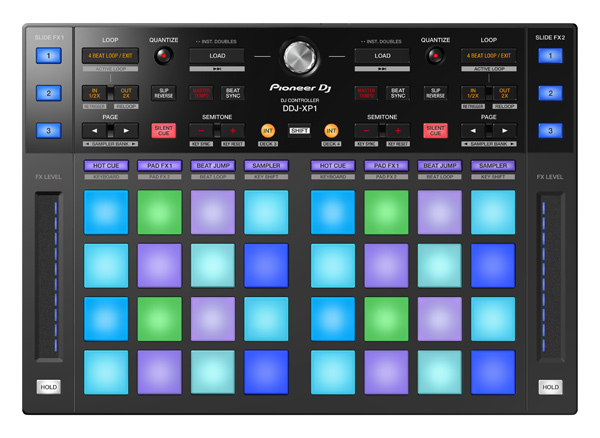Screen dimensions: 600x438
Task: Switch right deck pads to SAMPLER mode
Action: pos(493,166)
